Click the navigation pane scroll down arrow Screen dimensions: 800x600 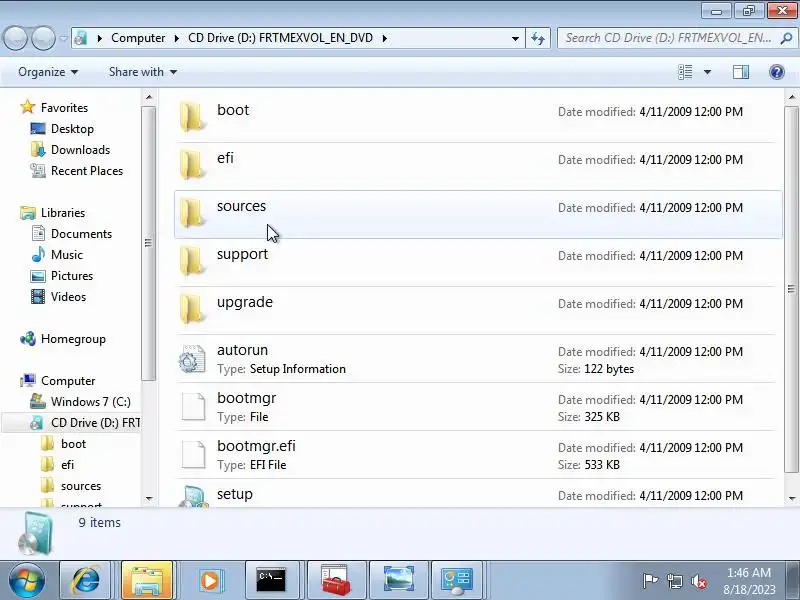tap(148, 498)
